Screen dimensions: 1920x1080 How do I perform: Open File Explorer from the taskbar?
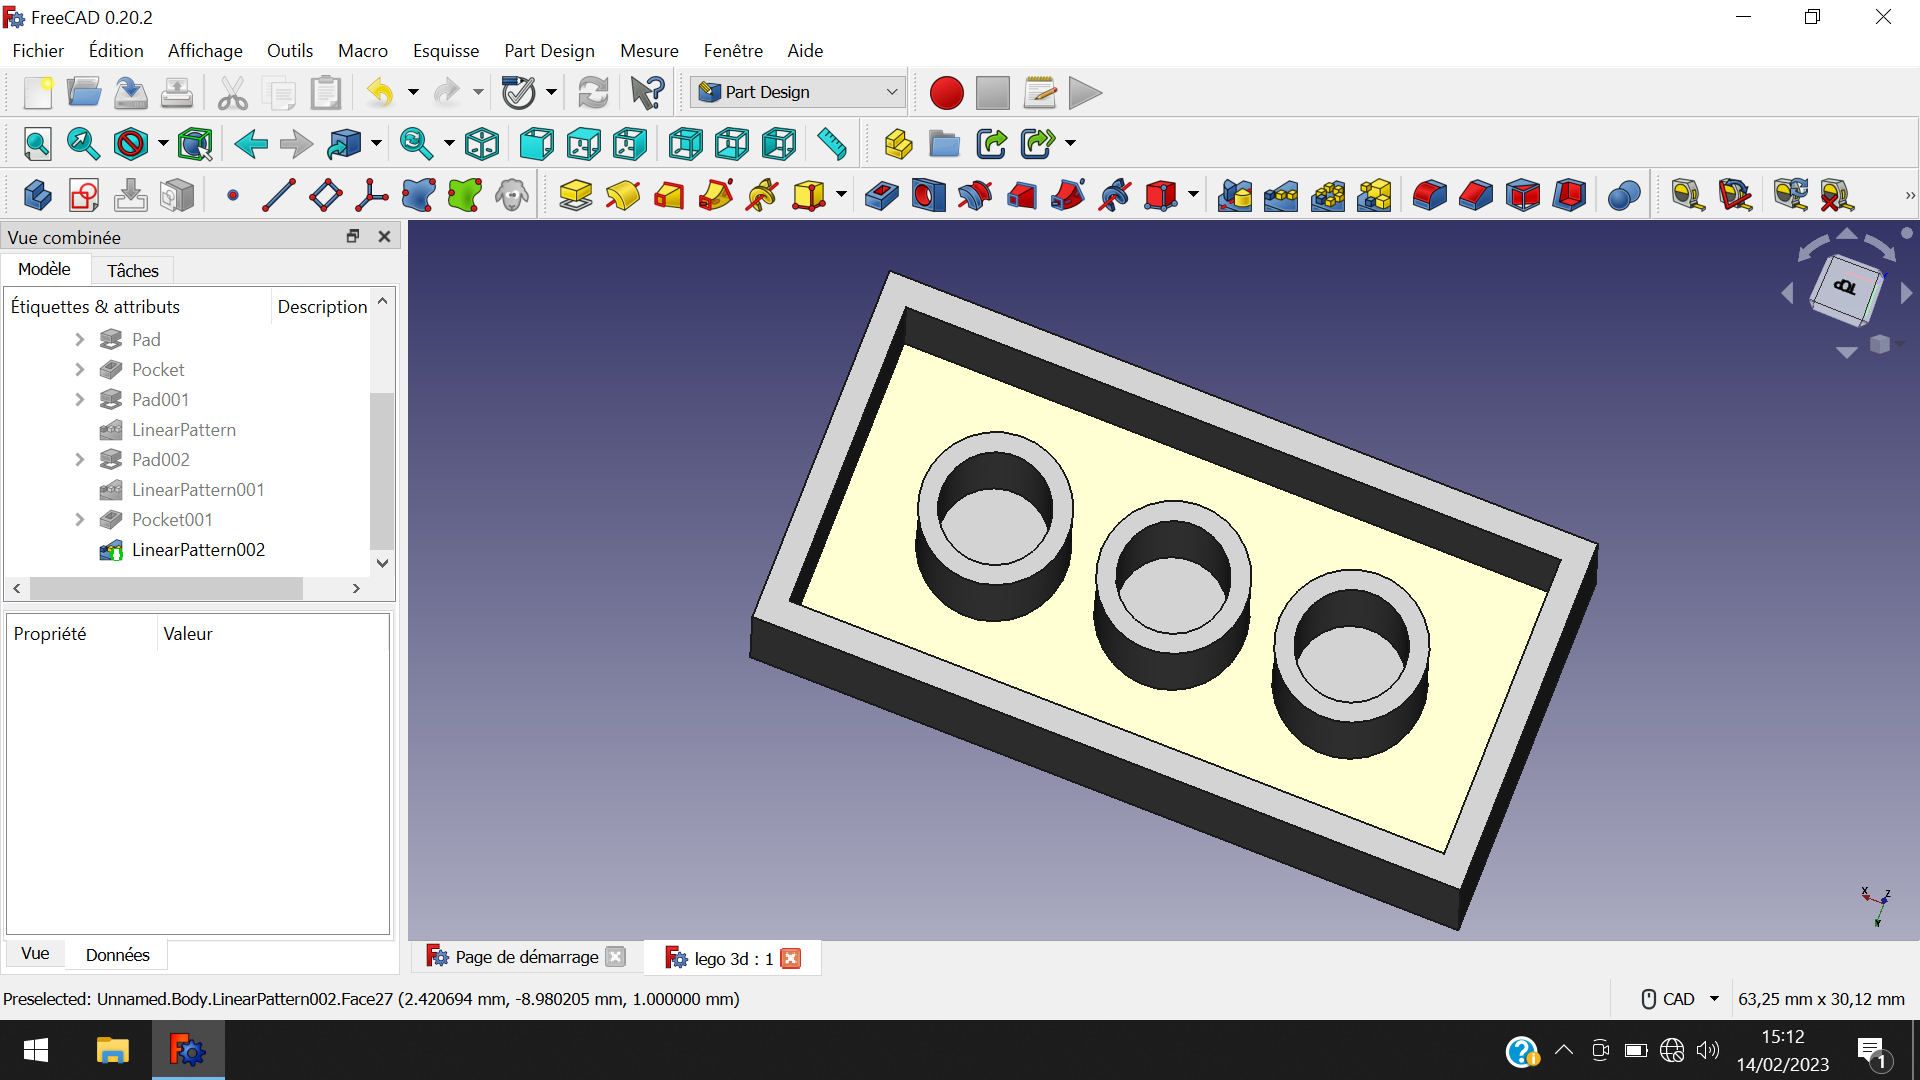point(112,1050)
